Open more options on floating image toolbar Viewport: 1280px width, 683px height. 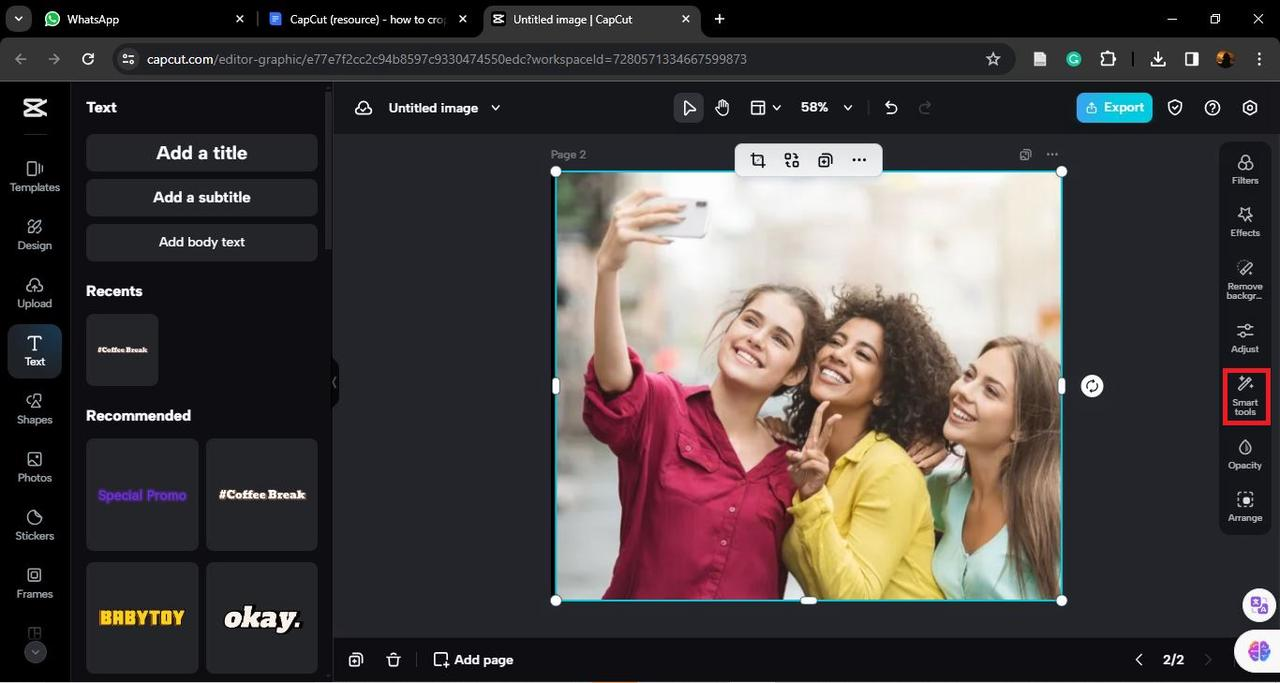[859, 160]
